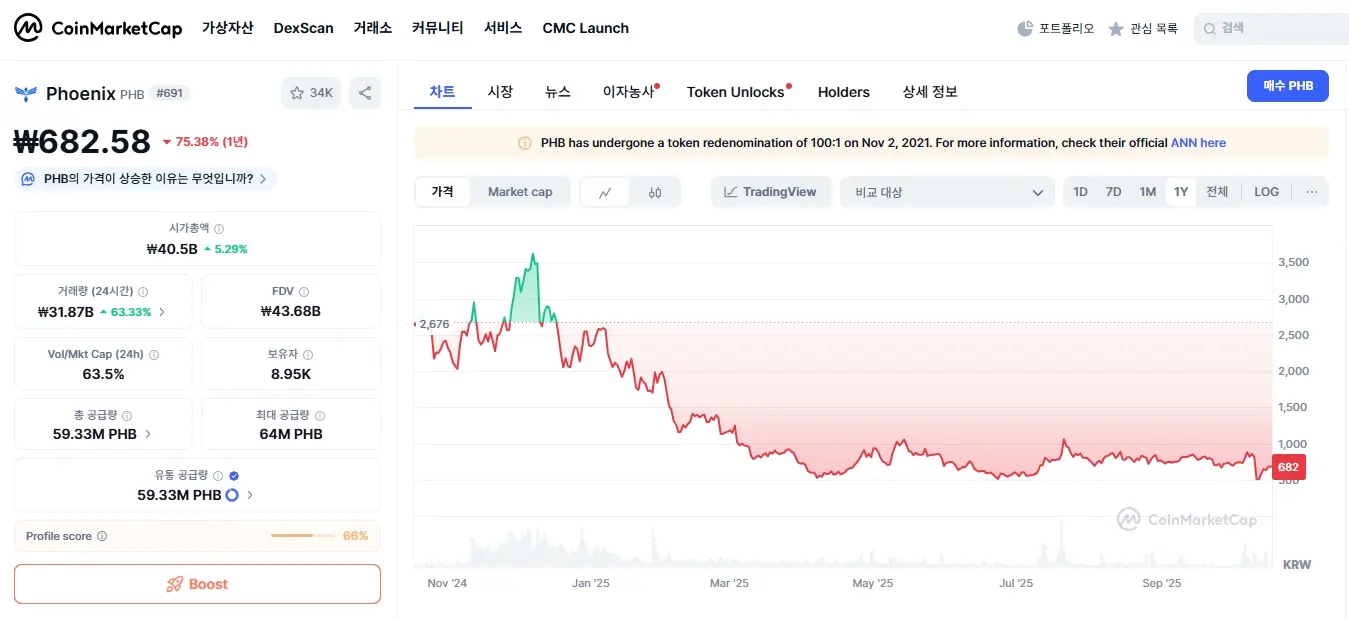
Task: Switch to the 시장 tab
Action: tap(500, 92)
